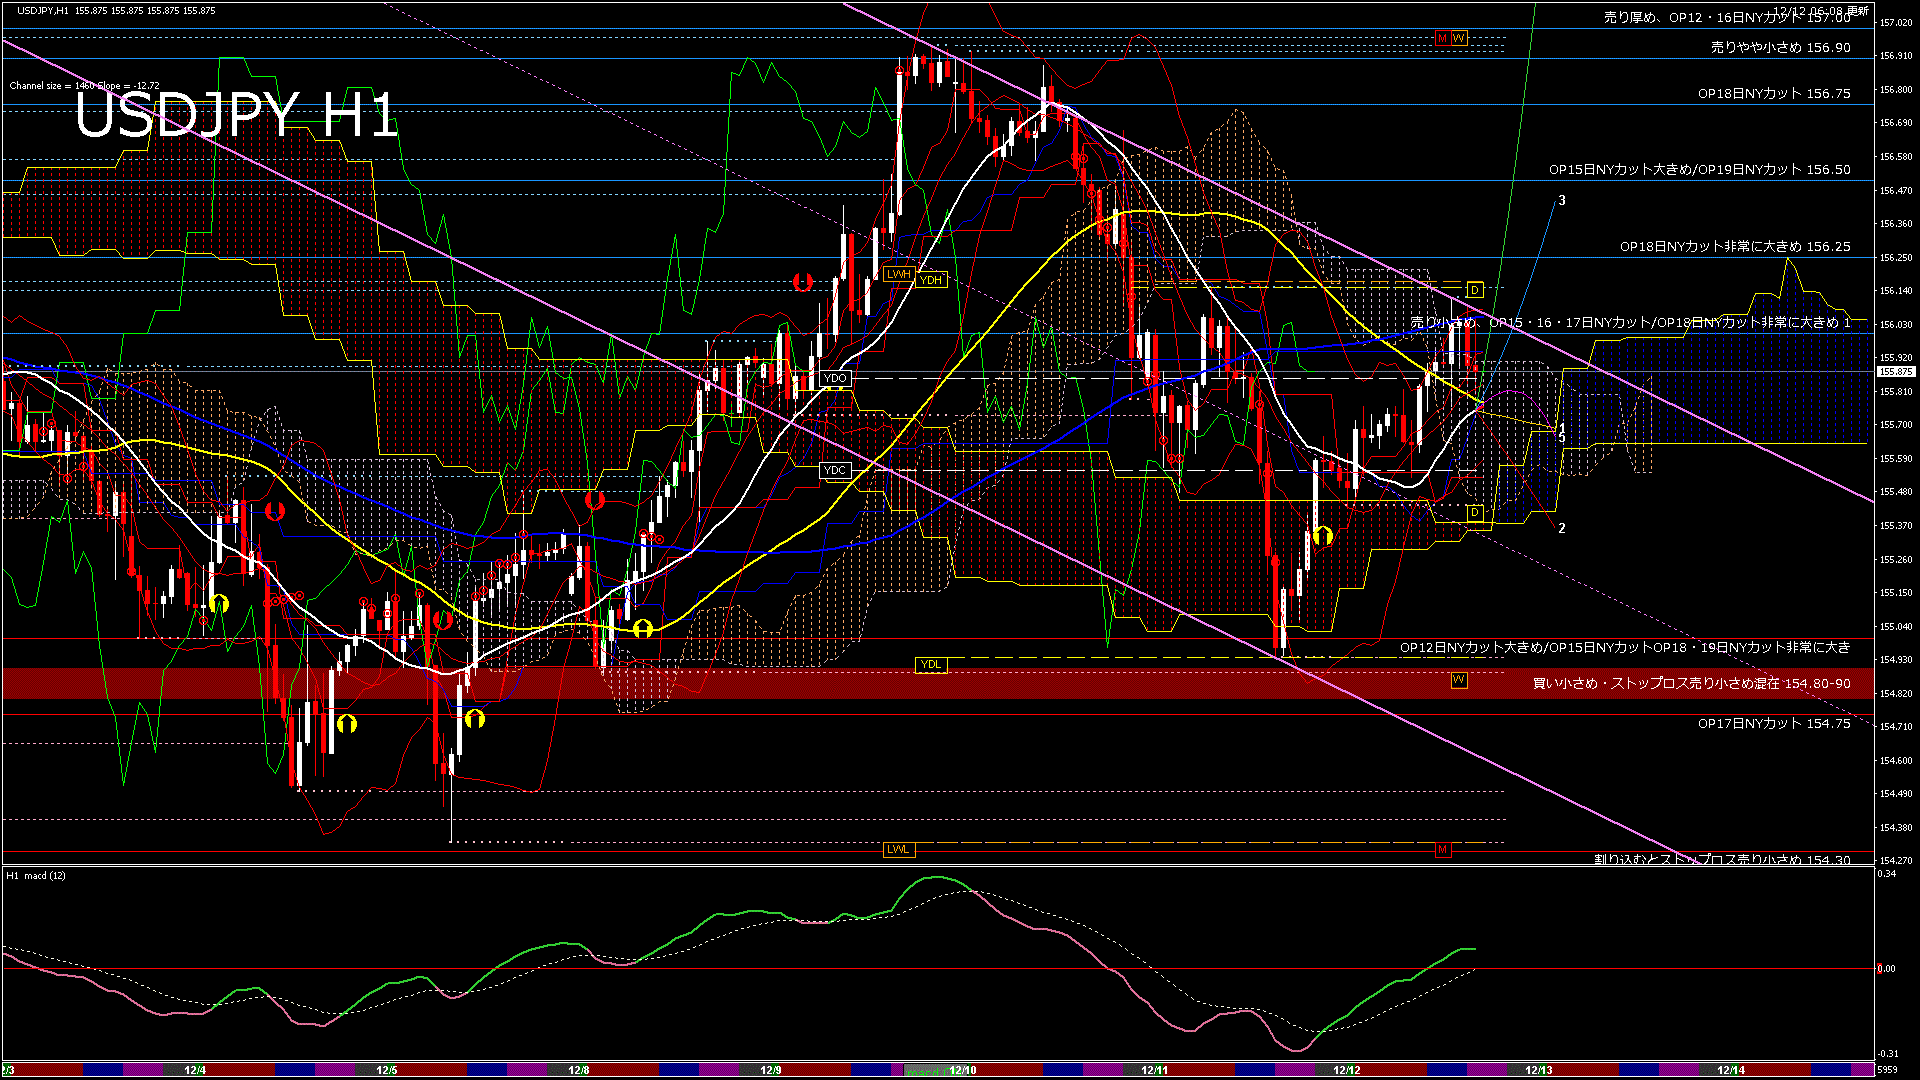Toggle the D pivot box near 156.14
This screenshot has width=1920, height=1080.
click(x=1473, y=289)
